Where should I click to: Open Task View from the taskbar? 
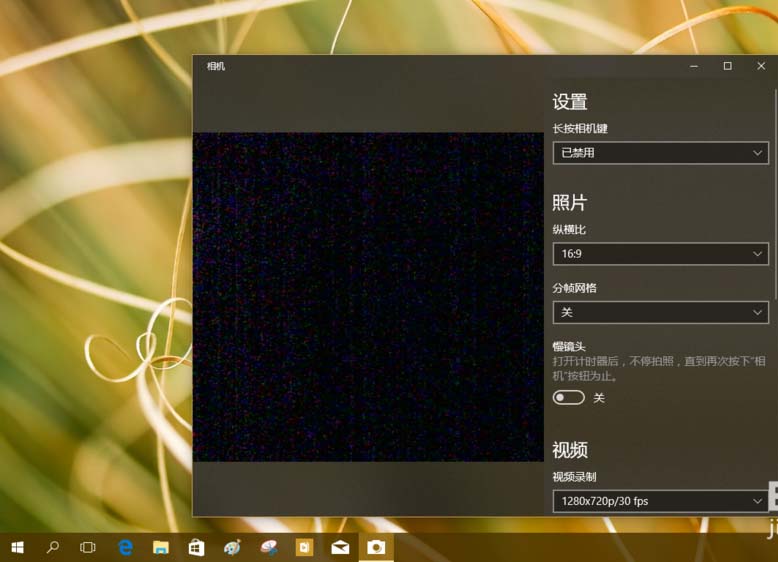click(88, 547)
